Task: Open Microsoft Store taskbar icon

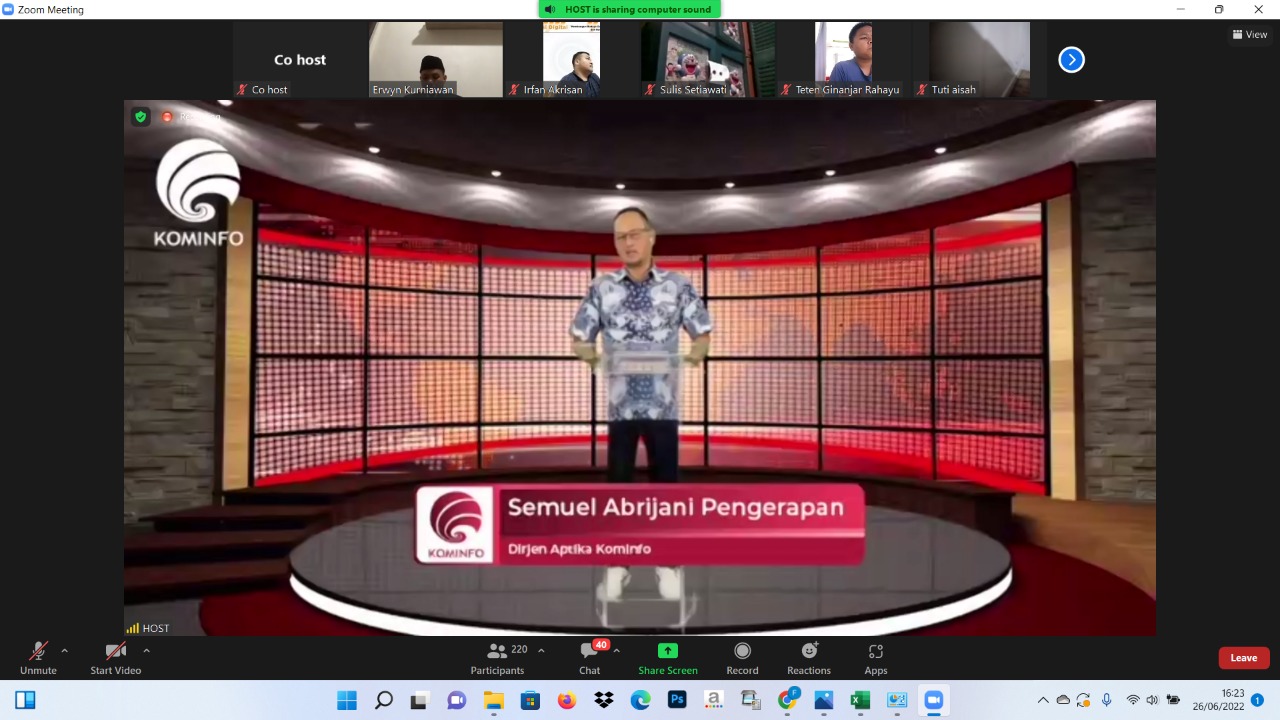Action: (530, 700)
